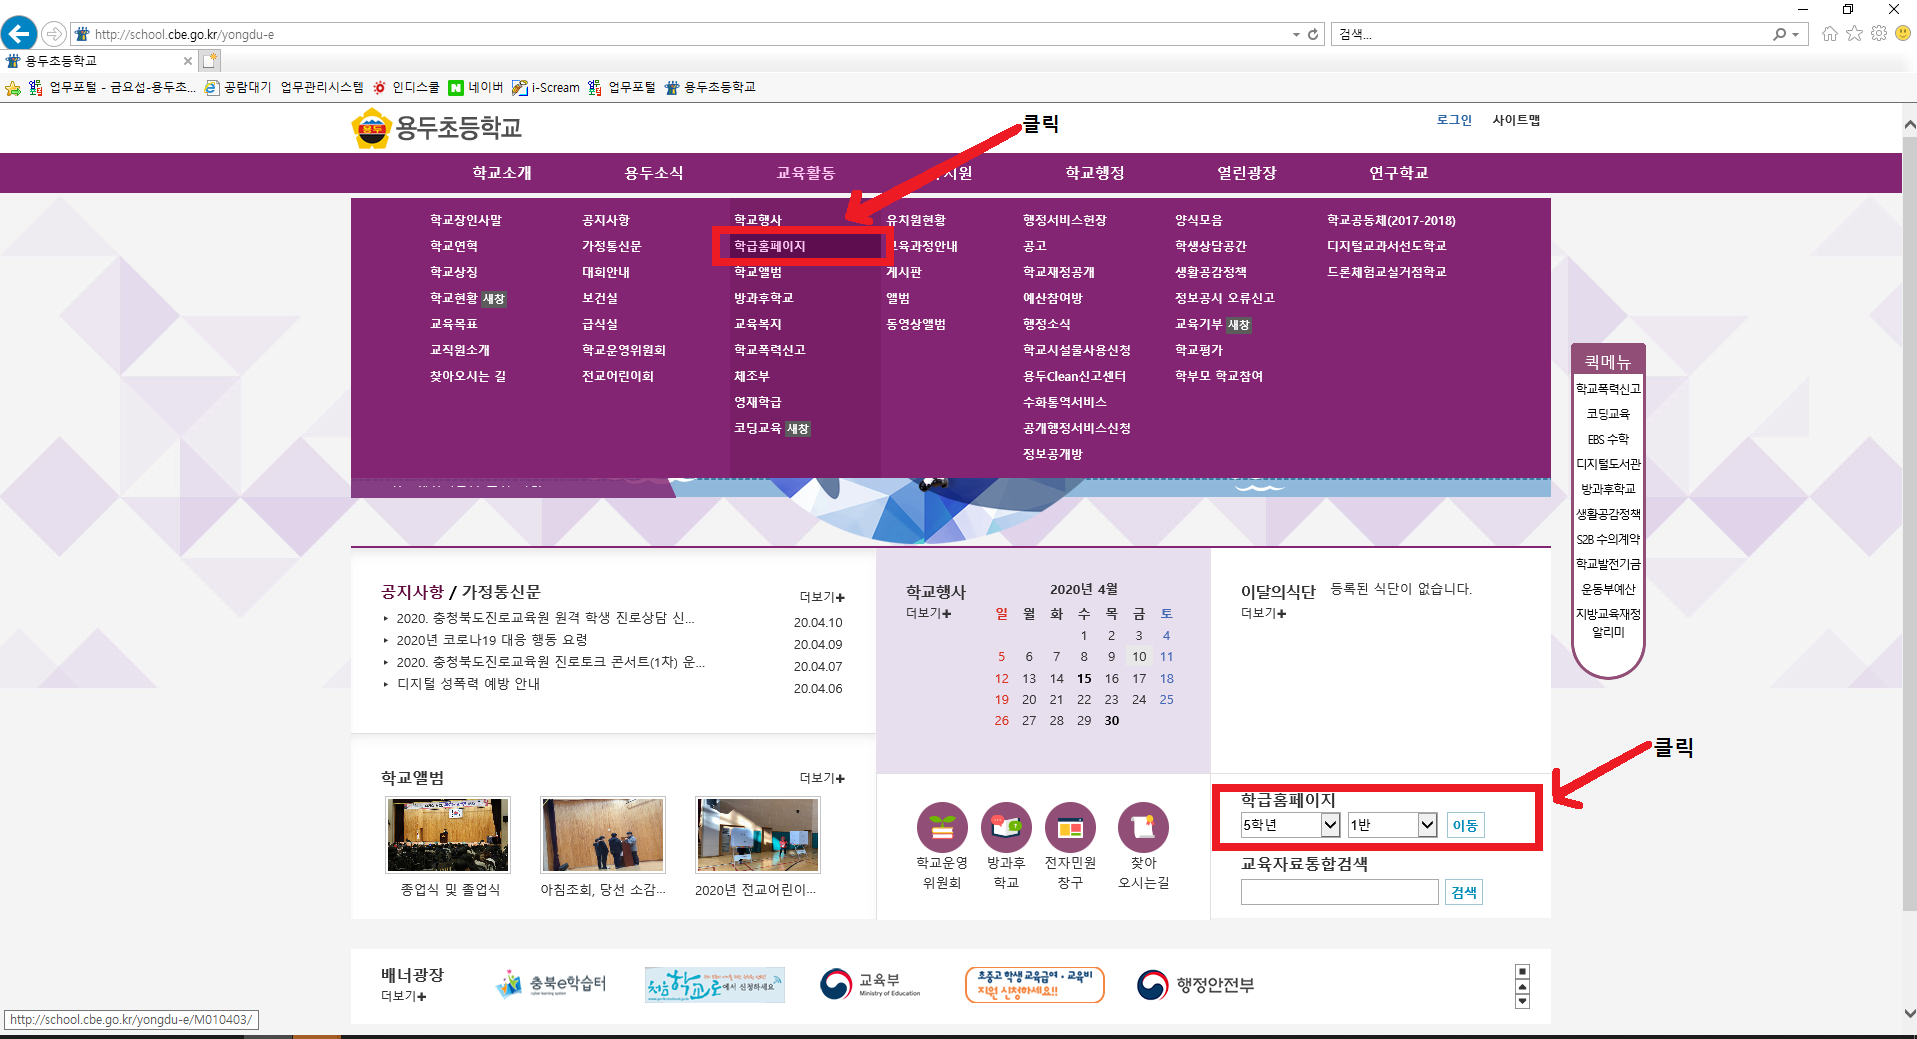1917x1039 pixels.
Task: Click the 교육자료통합검색 text input field
Action: coord(1340,892)
